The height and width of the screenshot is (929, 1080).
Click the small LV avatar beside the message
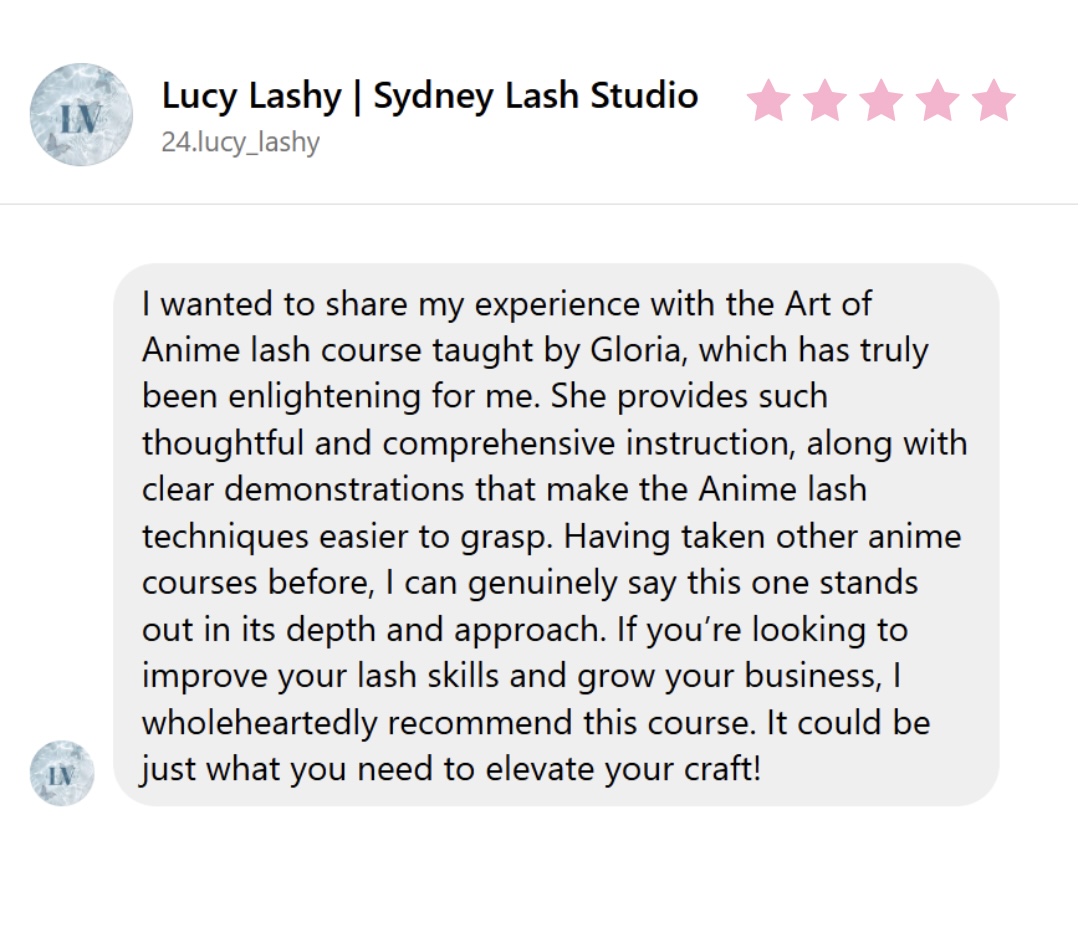click(x=62, y=773)
